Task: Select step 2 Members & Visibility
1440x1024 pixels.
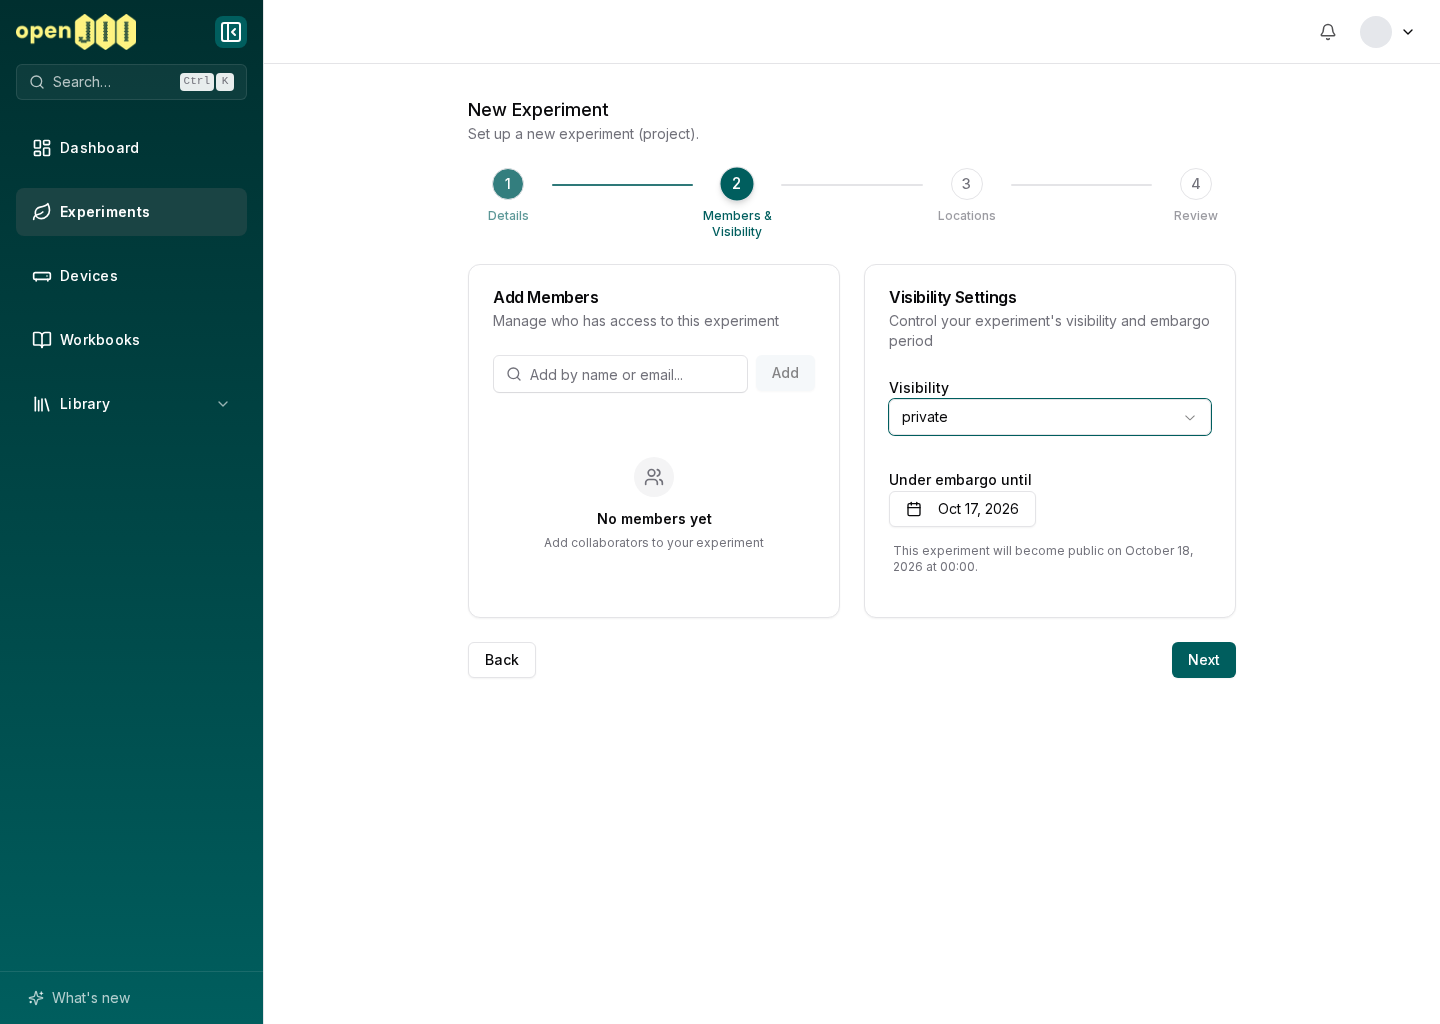Action: (737, 184)
